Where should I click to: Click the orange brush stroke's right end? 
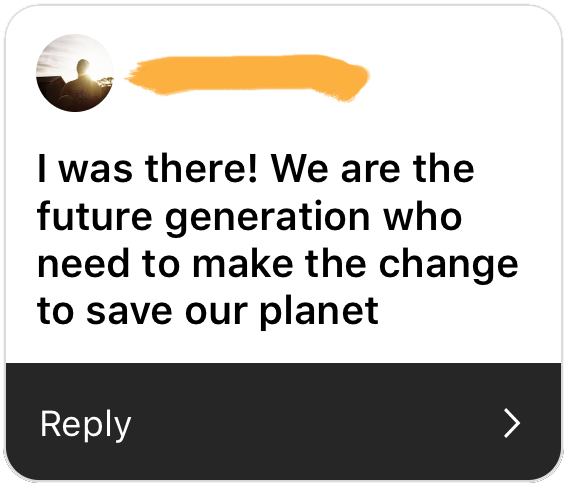(357, 79)
